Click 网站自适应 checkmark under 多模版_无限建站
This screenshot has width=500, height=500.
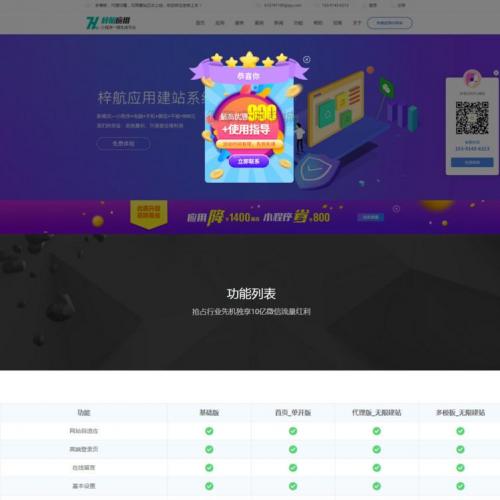pos(460,431)
